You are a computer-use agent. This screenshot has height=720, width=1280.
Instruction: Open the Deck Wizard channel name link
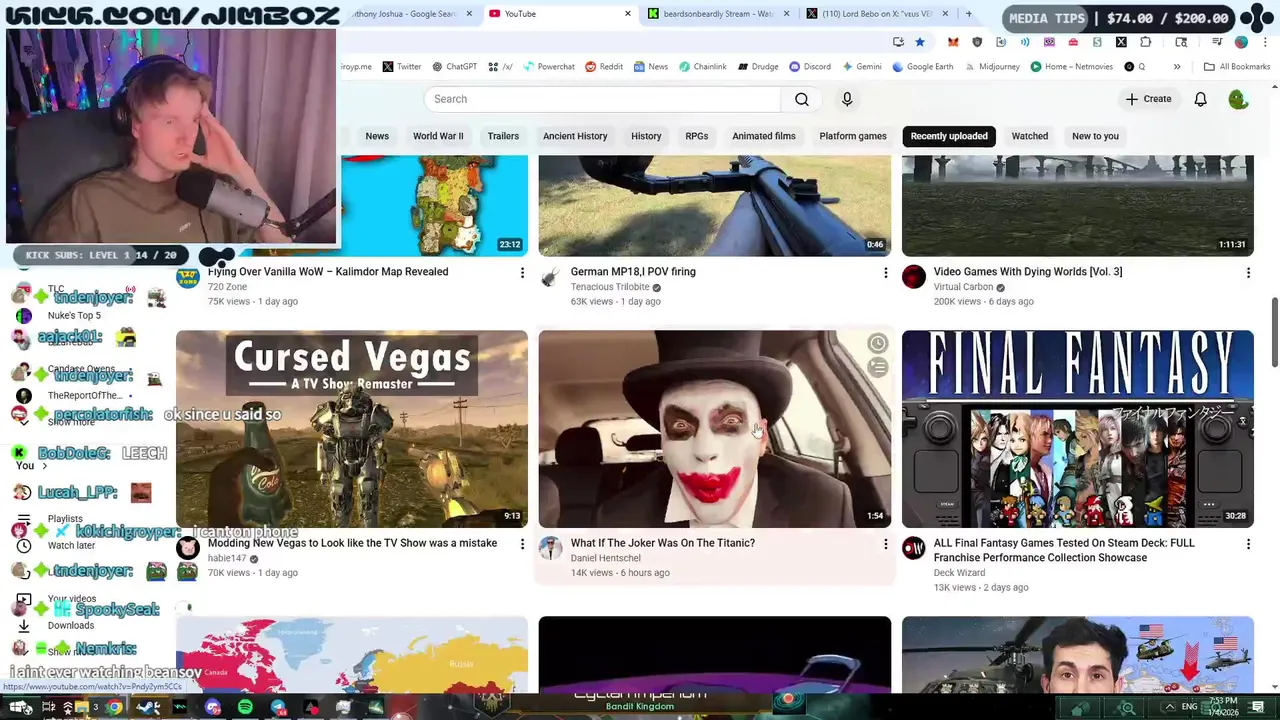coord(960,573)
